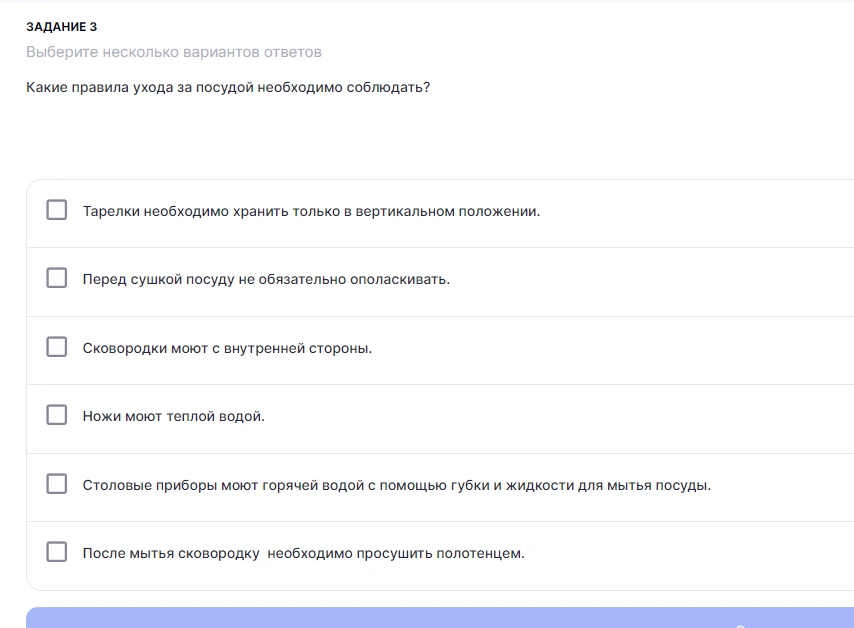Click the answer text 'Перед сушкой посуду не обязательно ополаскивать.'
This screenshot has height=628, width=854.
pyautogui.click(x=266, y=279)
